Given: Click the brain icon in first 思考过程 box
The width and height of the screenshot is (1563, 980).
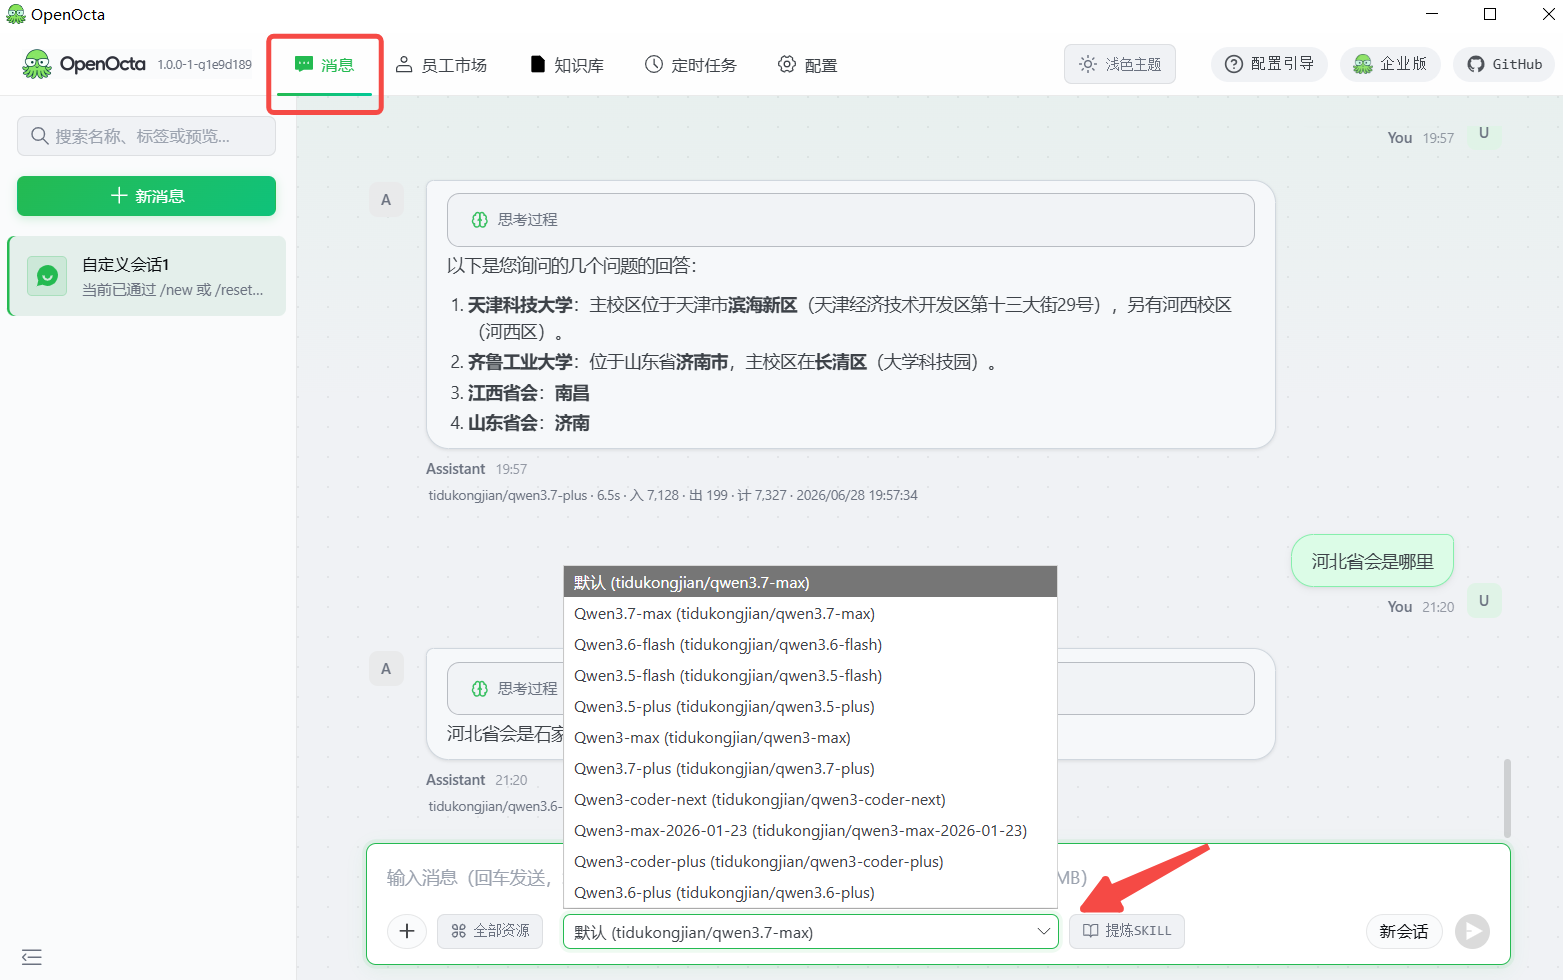Looking at the screenshot, I should point(480,220).
